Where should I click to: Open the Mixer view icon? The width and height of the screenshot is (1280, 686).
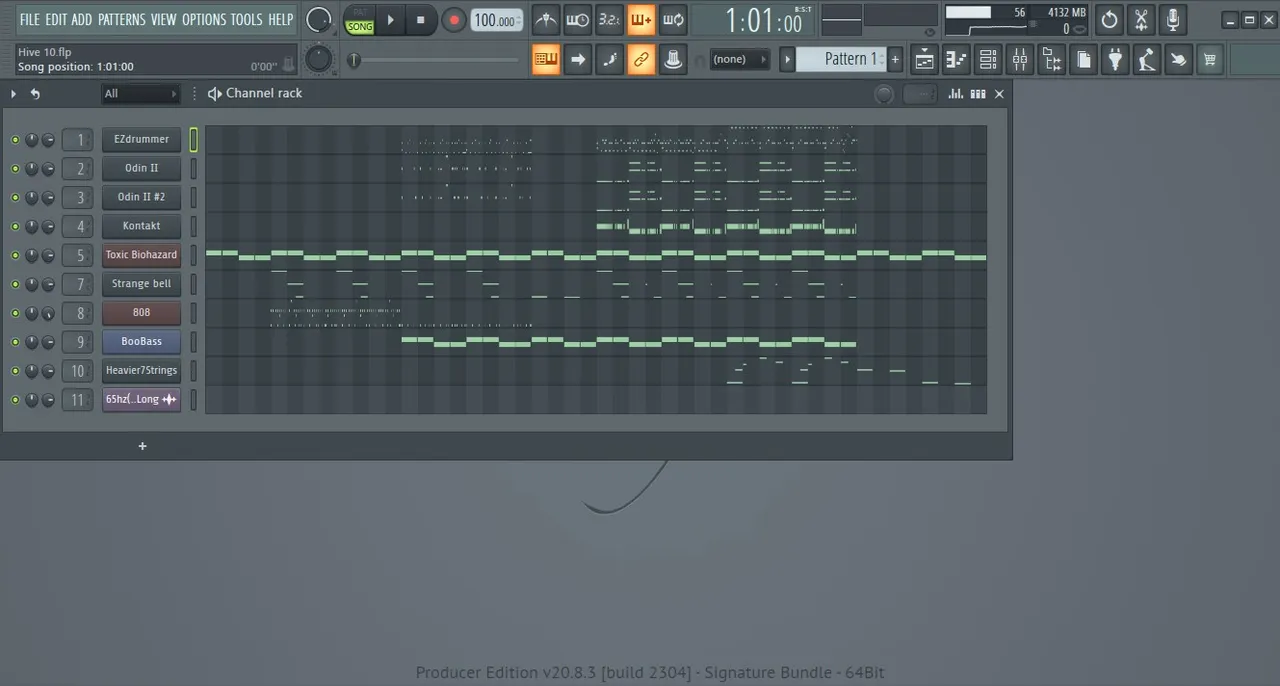(1020, 60)
